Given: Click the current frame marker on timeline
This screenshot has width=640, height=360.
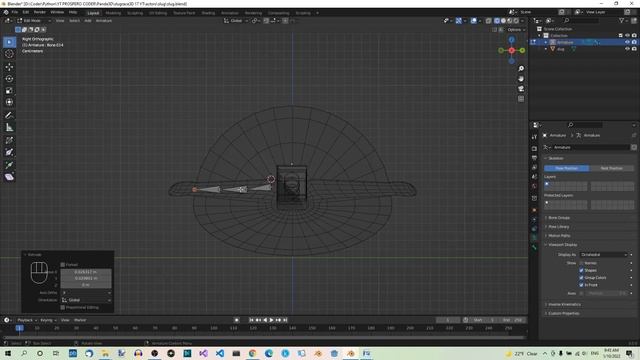Looking at the screenshot, I should (19, 328).
